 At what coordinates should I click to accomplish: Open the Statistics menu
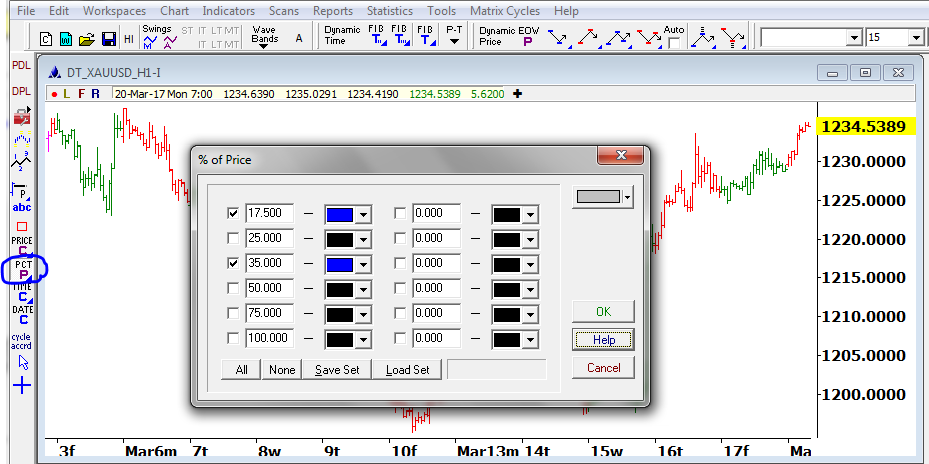click(390, 11)
